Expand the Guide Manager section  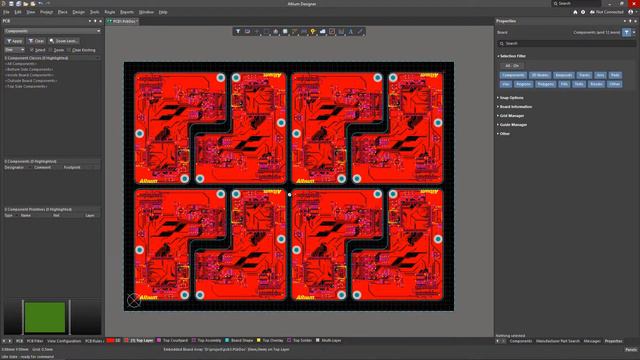[513, 125]
